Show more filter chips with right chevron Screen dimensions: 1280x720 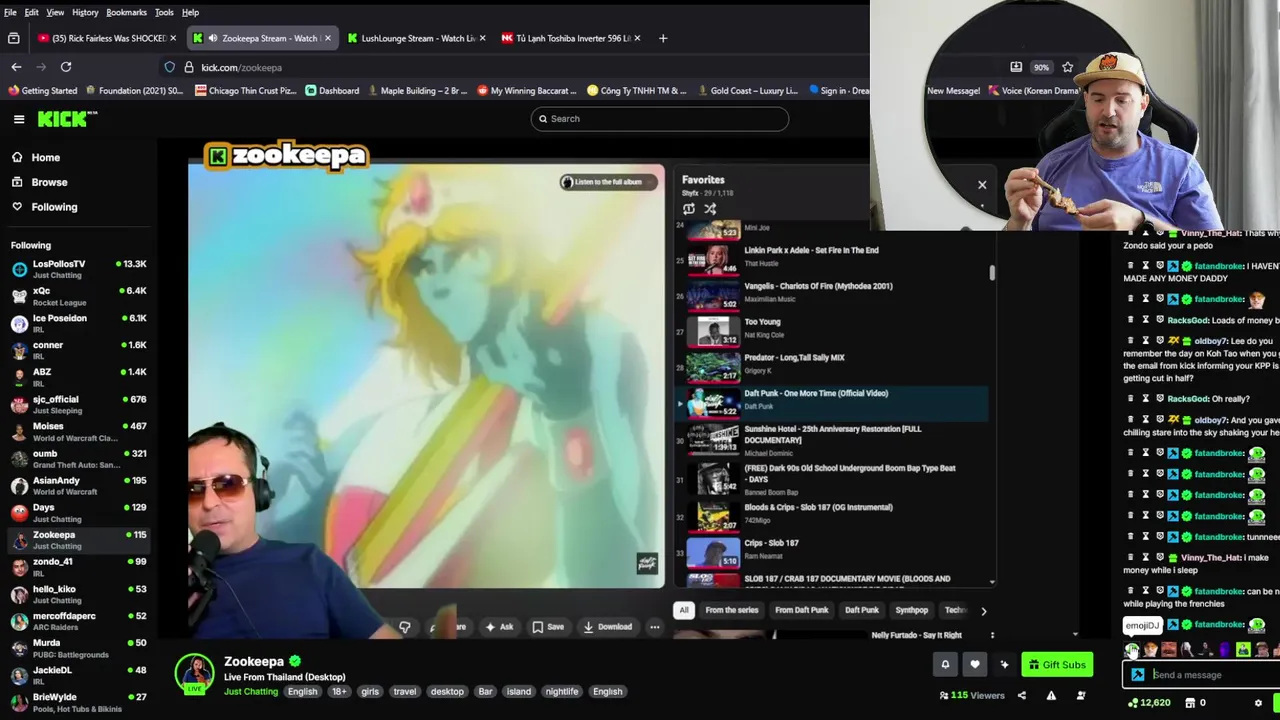[x=983, y=610]
